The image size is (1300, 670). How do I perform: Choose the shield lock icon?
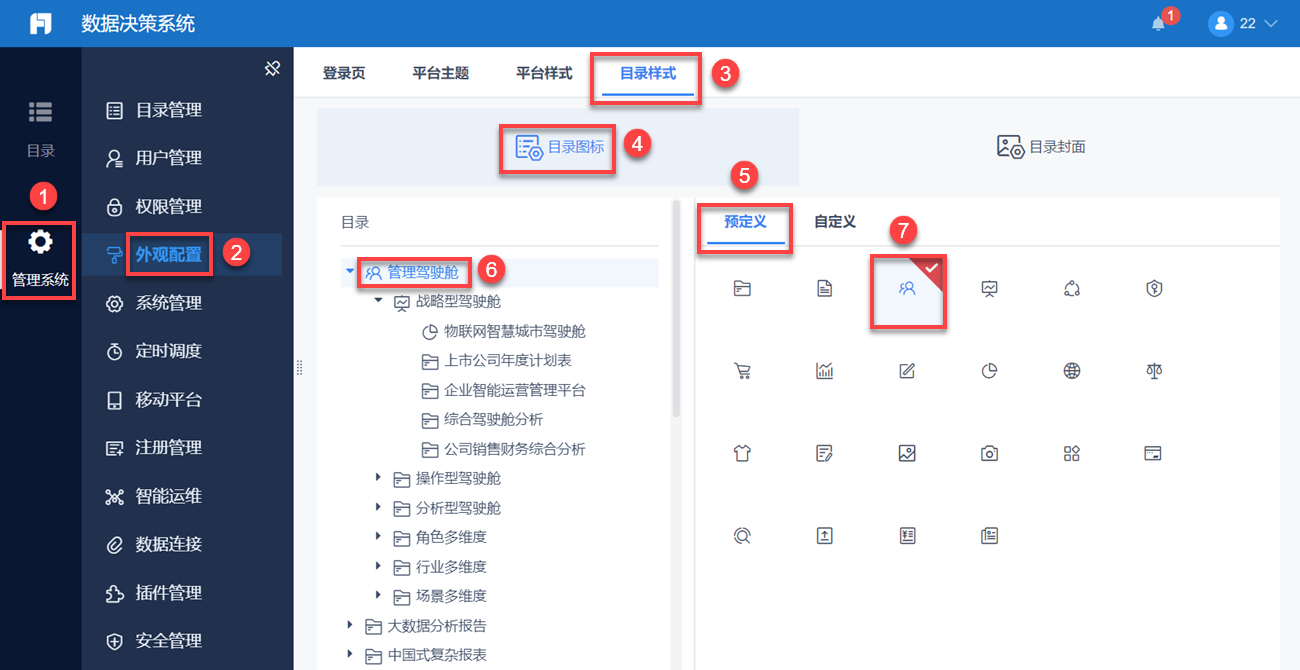point(1154,289)
